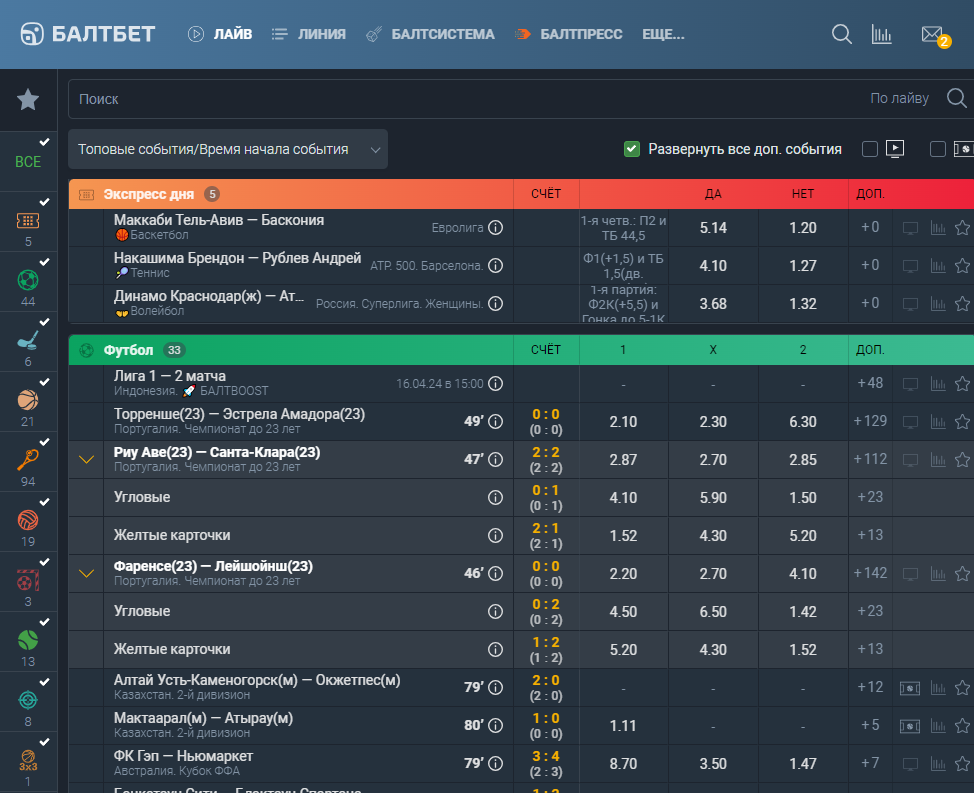Viewport: 974px width, 793px height.
Task: Collapse Риу Аве(23) — Санта-Клара(23) sub-events
Action: coord(86,460)
